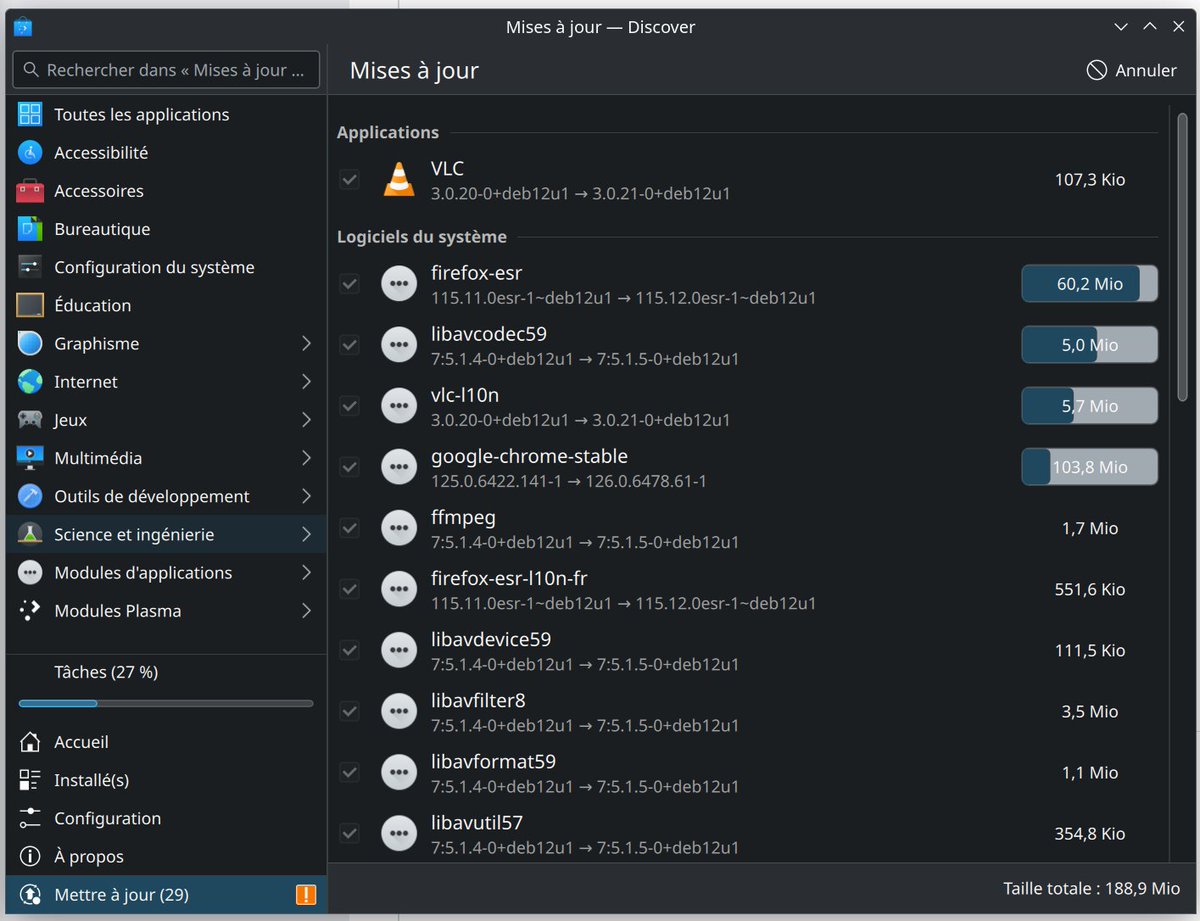The width and height of the screenshot is (1200, 921).
Task: Open the Installé(s) page label
Action: point(91,780)
